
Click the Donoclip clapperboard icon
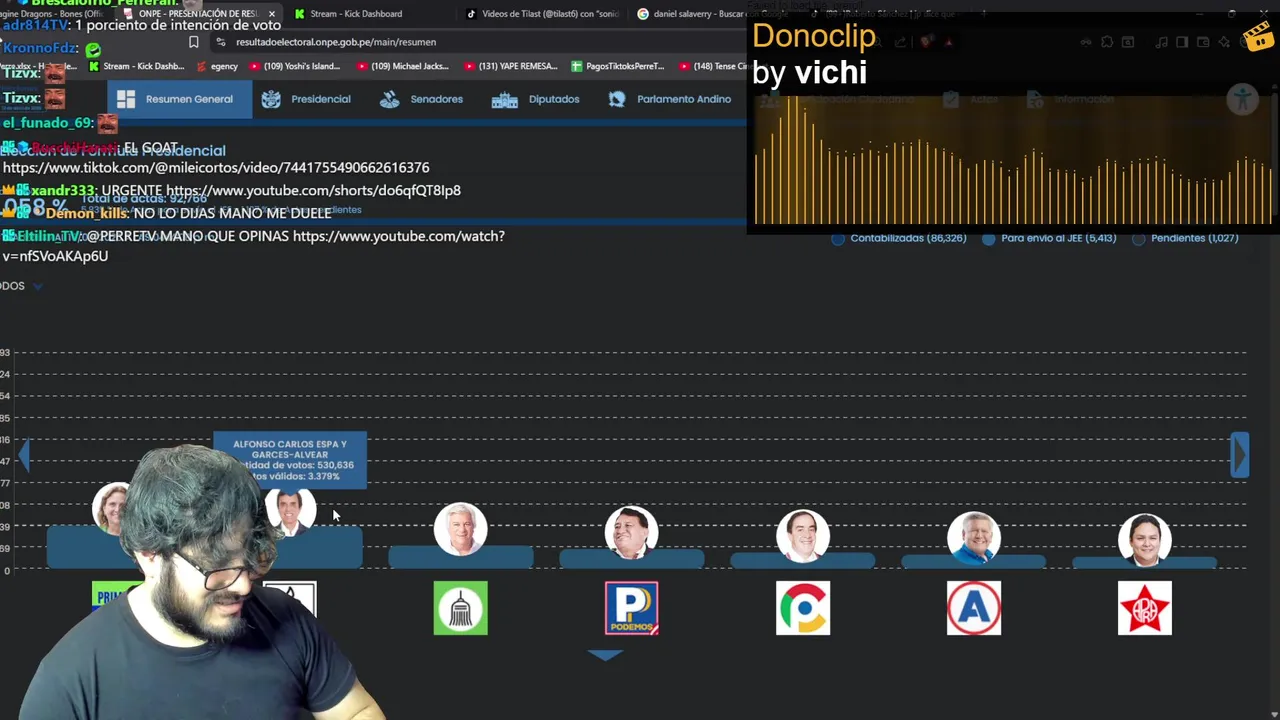click(1257, 36)
